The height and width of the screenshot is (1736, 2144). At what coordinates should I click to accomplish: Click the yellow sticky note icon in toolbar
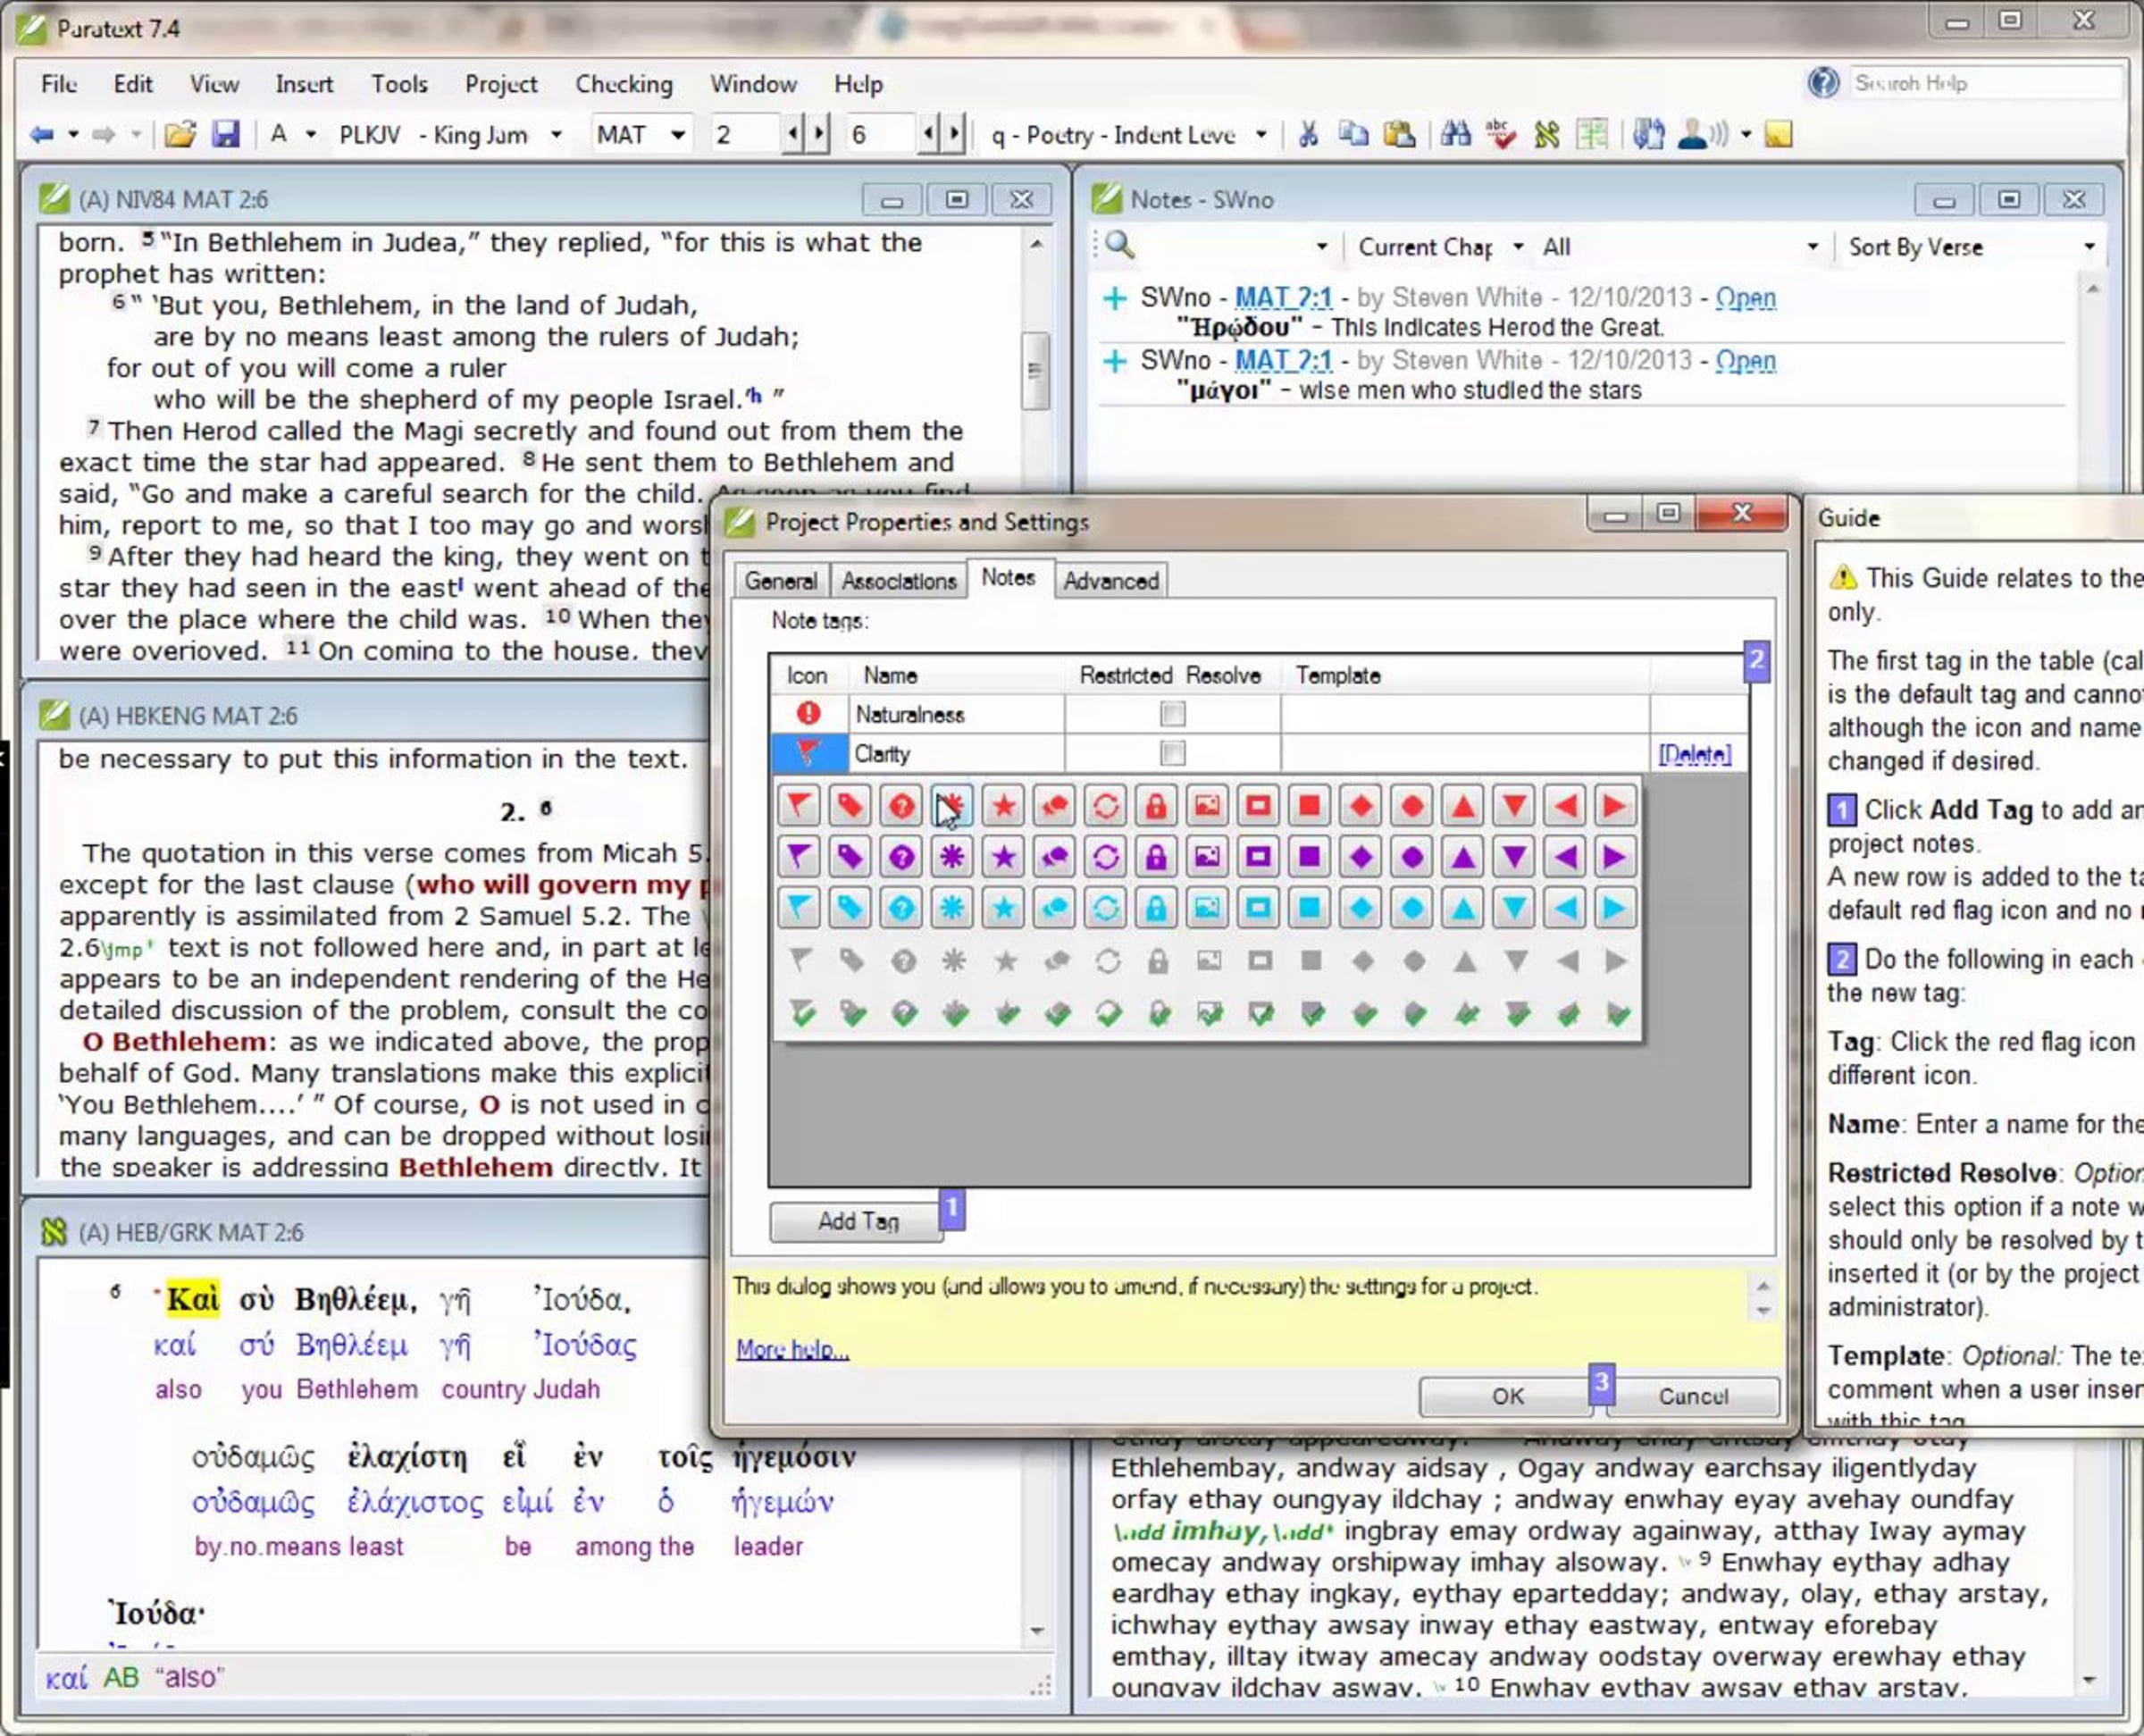[1778, 134]
